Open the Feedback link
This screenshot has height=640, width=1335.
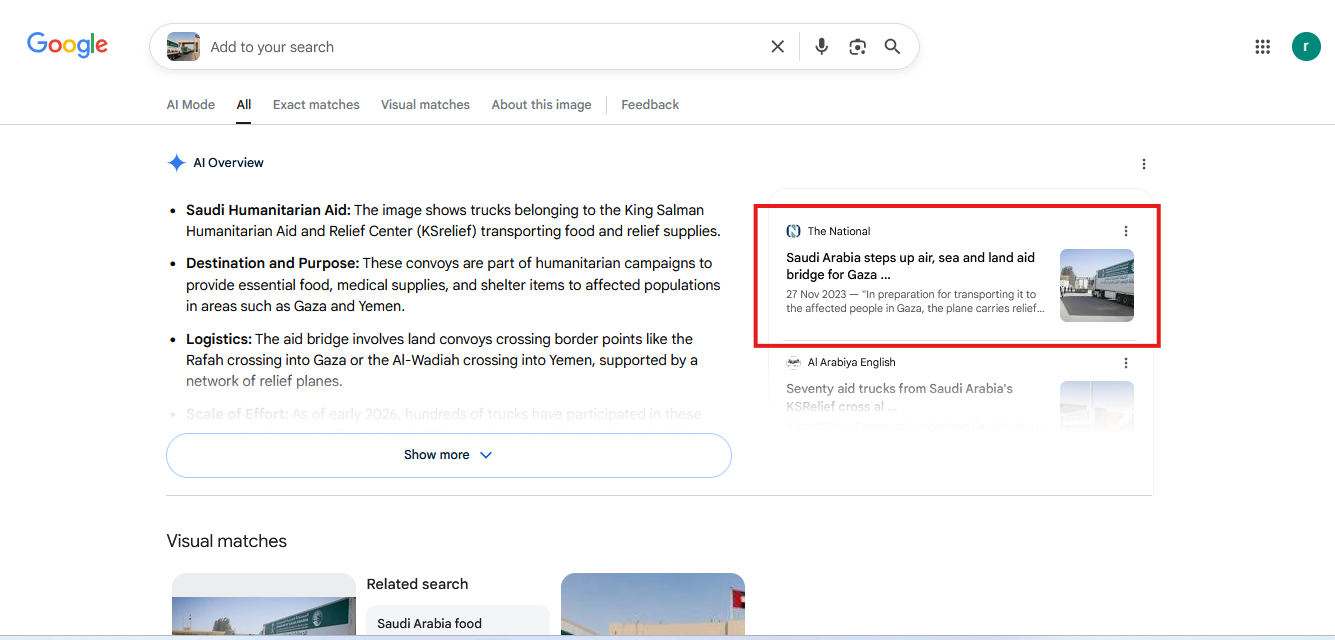[x=650, y=104]
